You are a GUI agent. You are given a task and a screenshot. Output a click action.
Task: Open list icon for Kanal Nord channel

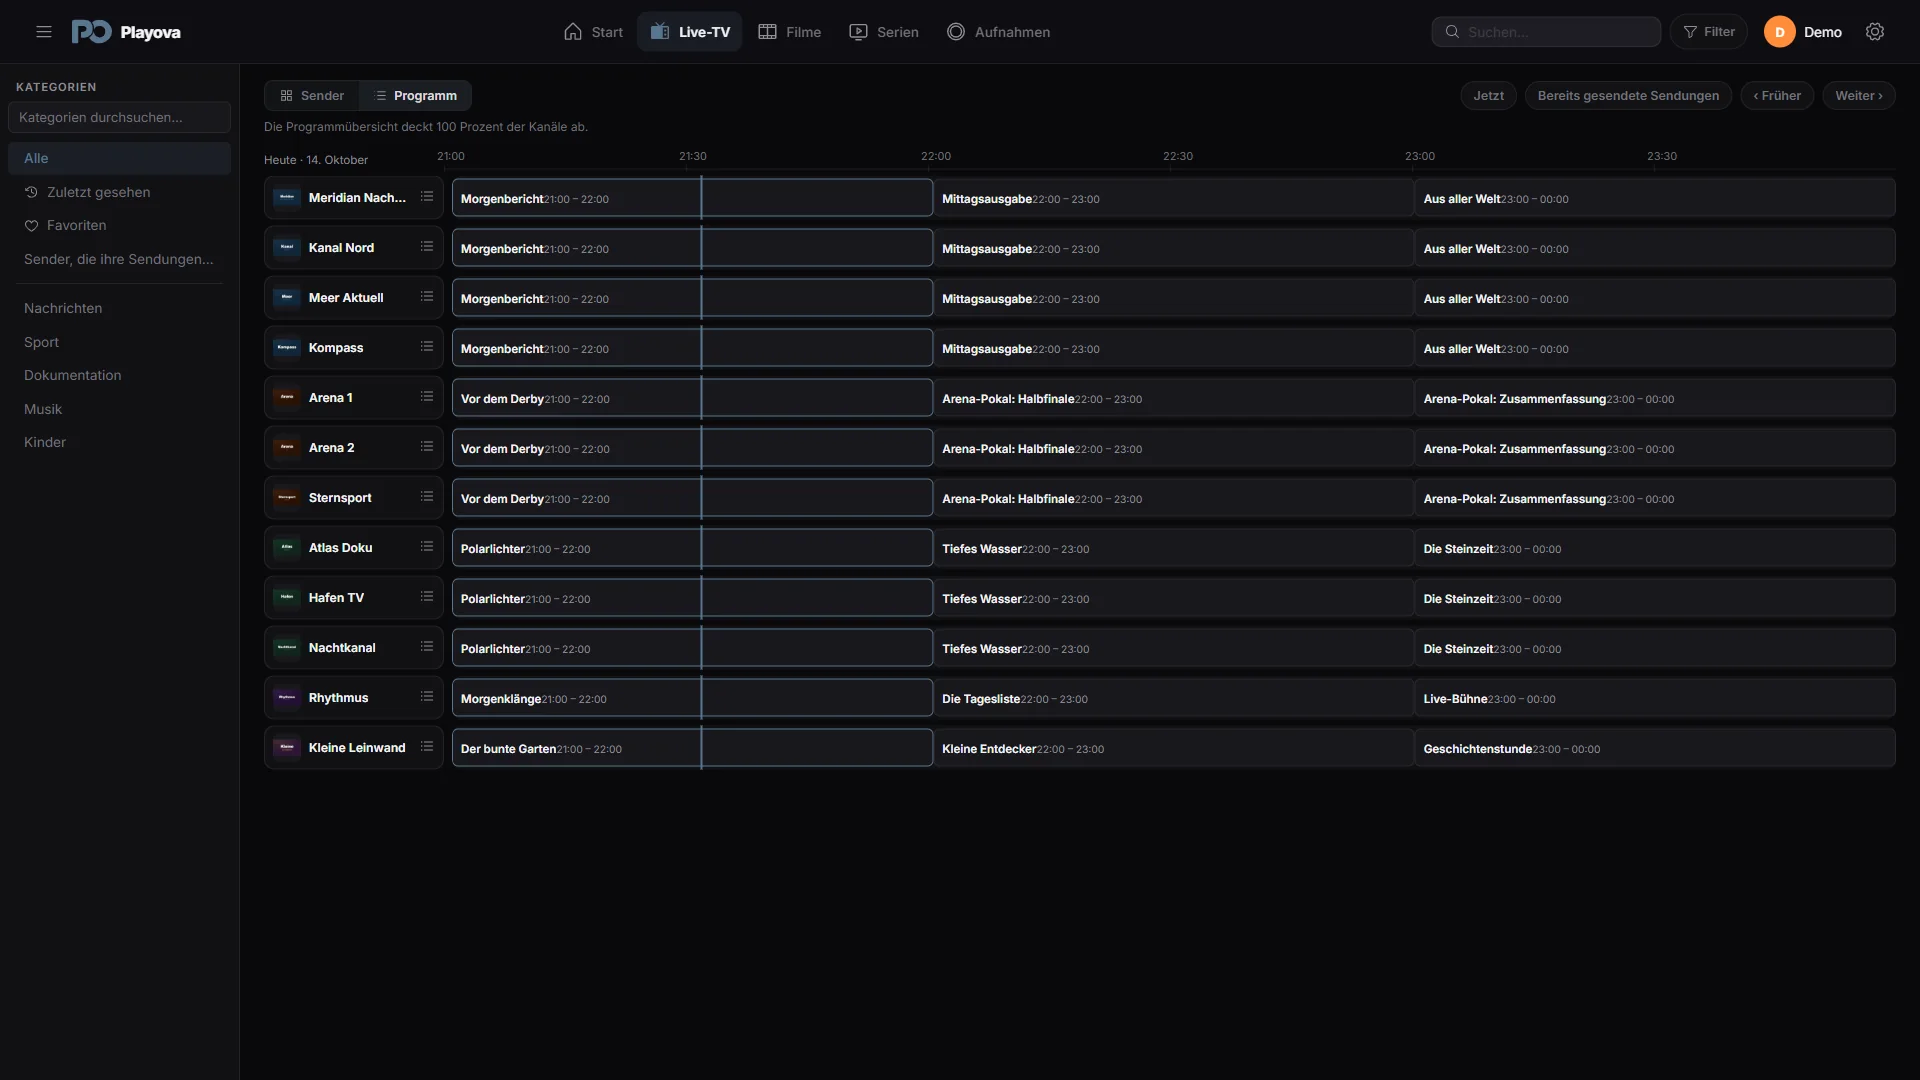click(427, 247)
